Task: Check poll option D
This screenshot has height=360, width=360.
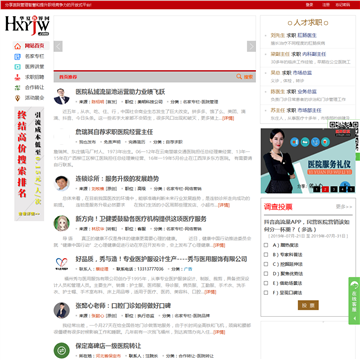Action: (x=266, y=273)
